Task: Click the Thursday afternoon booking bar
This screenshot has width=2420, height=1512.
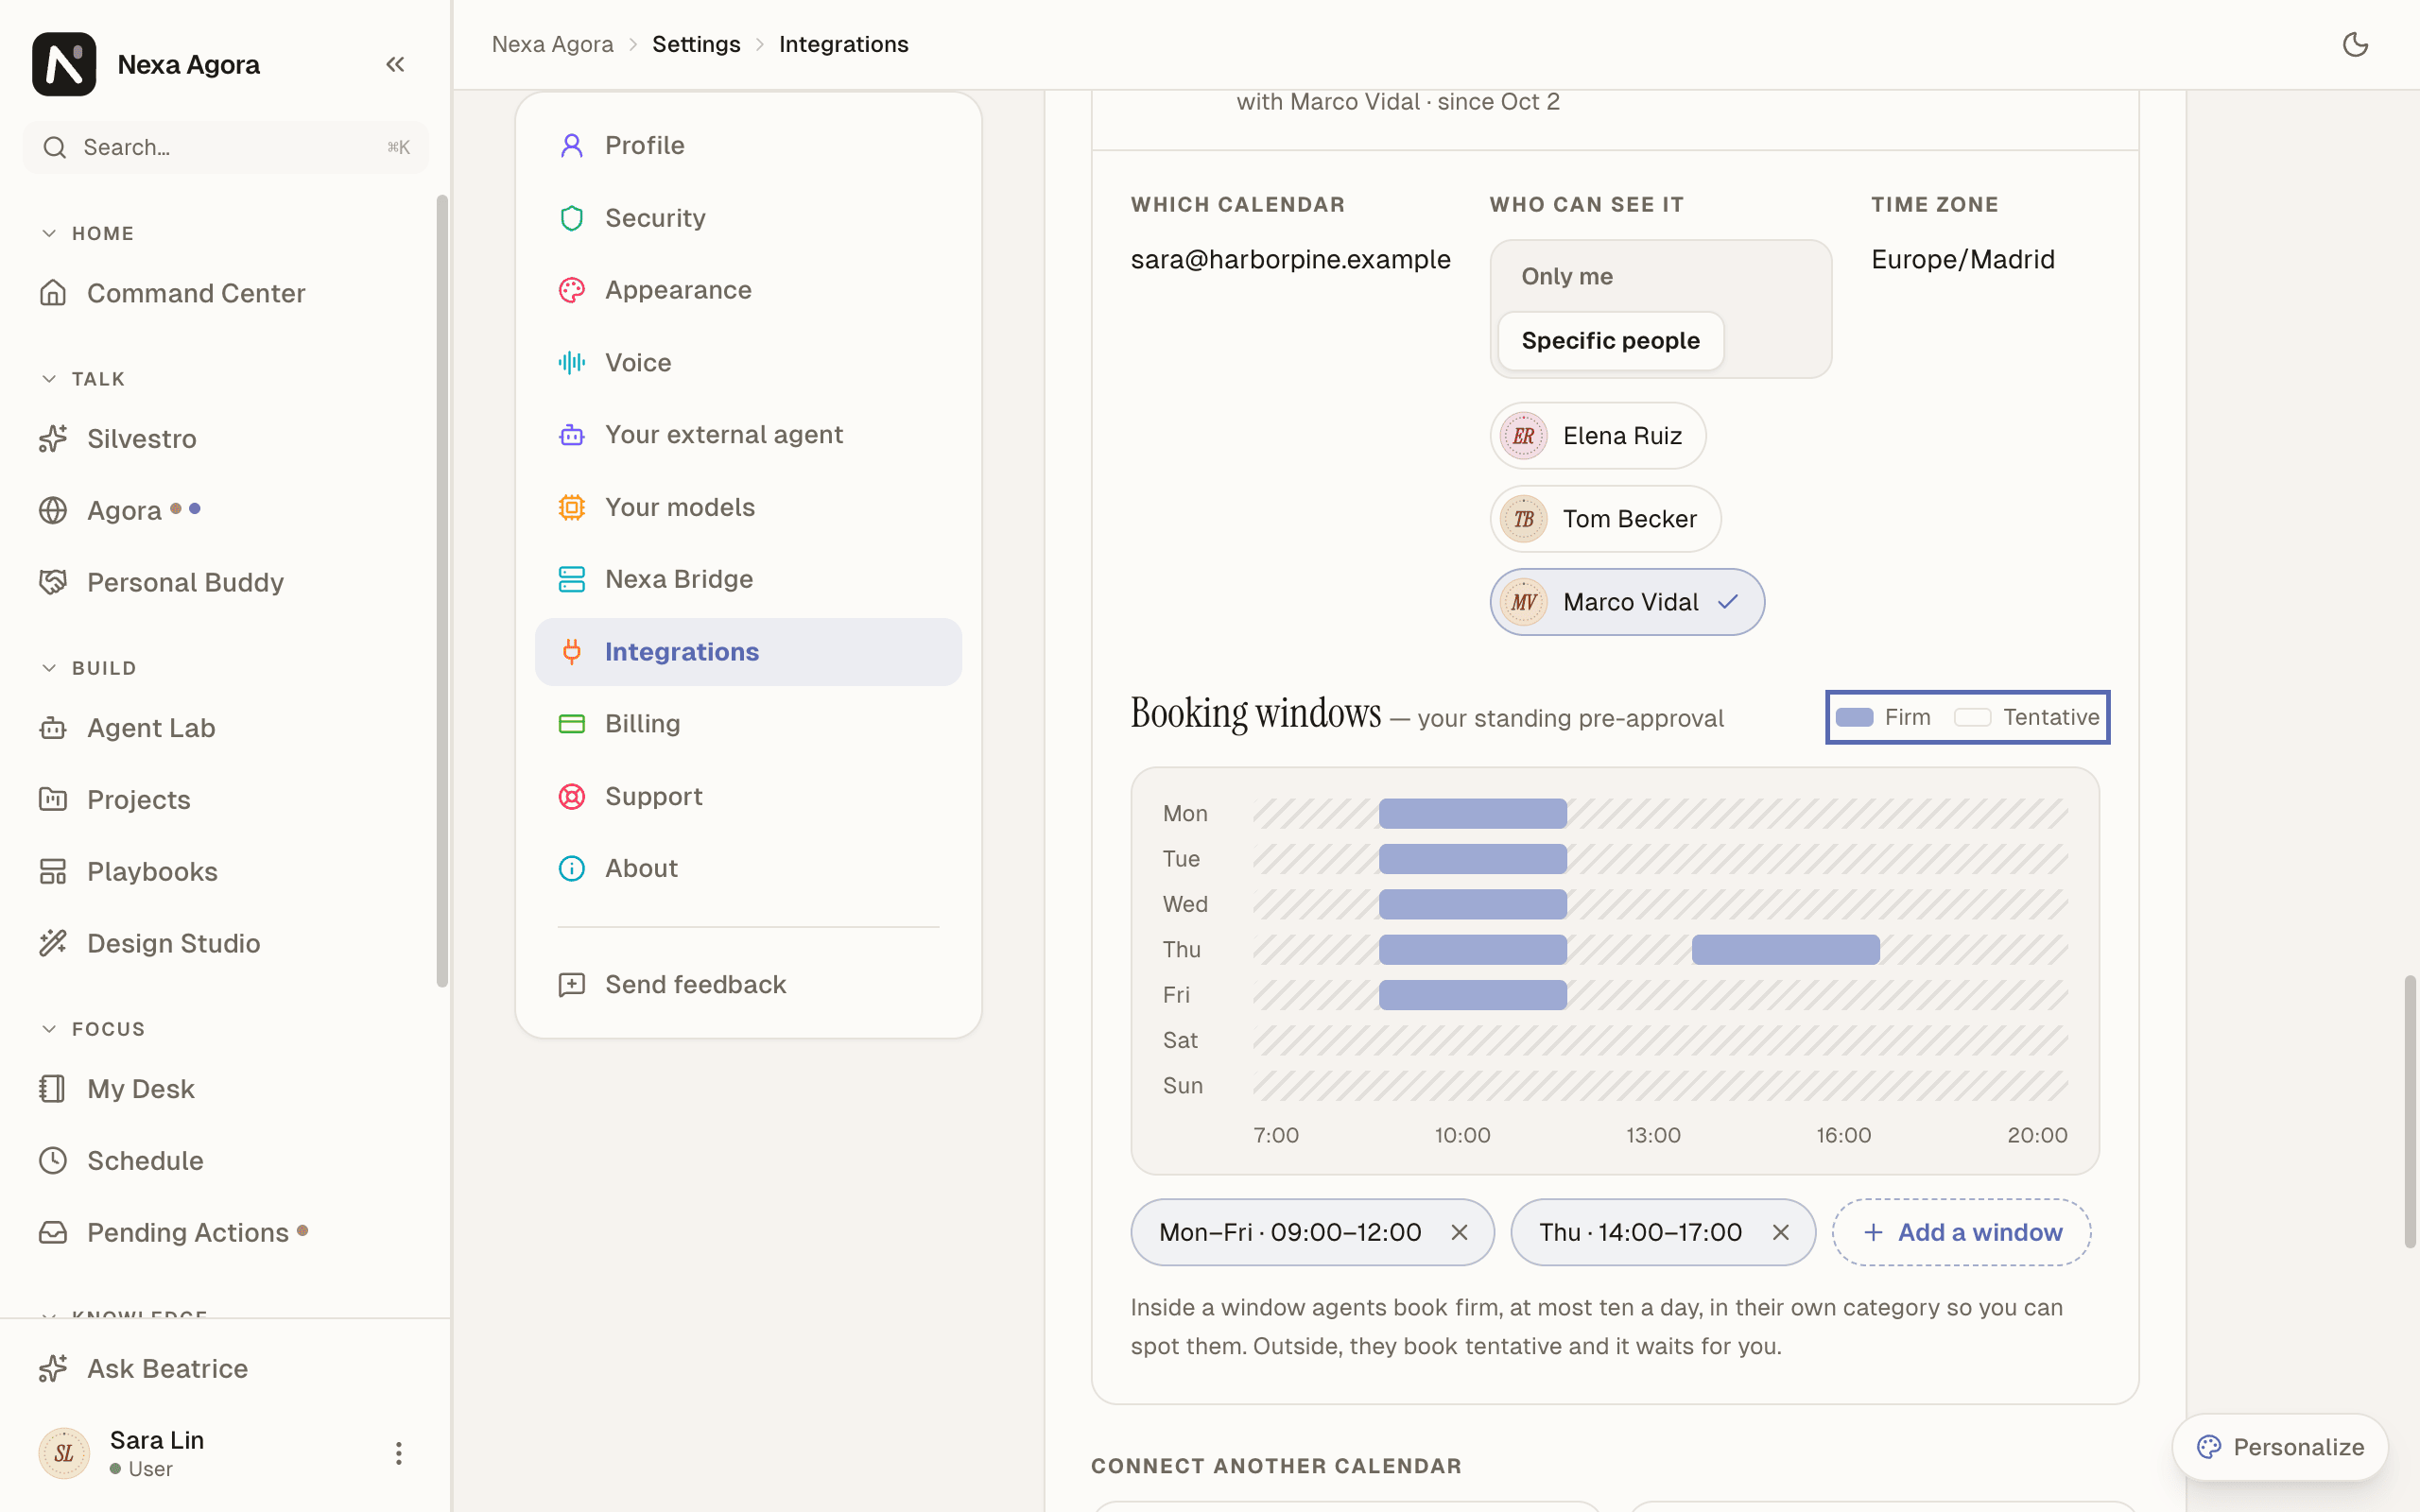Action: coord(1785,949)
